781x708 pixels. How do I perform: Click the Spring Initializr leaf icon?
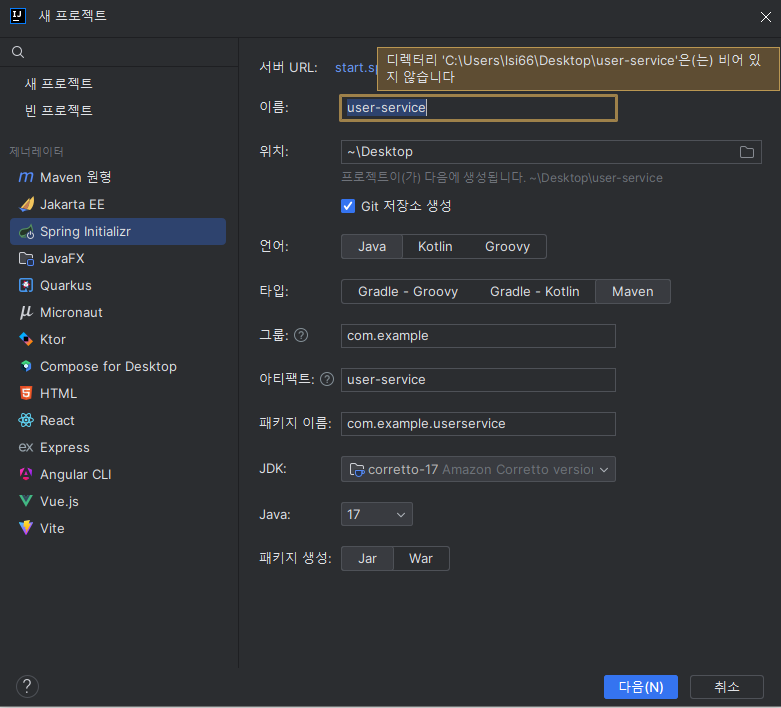(26, 232)
